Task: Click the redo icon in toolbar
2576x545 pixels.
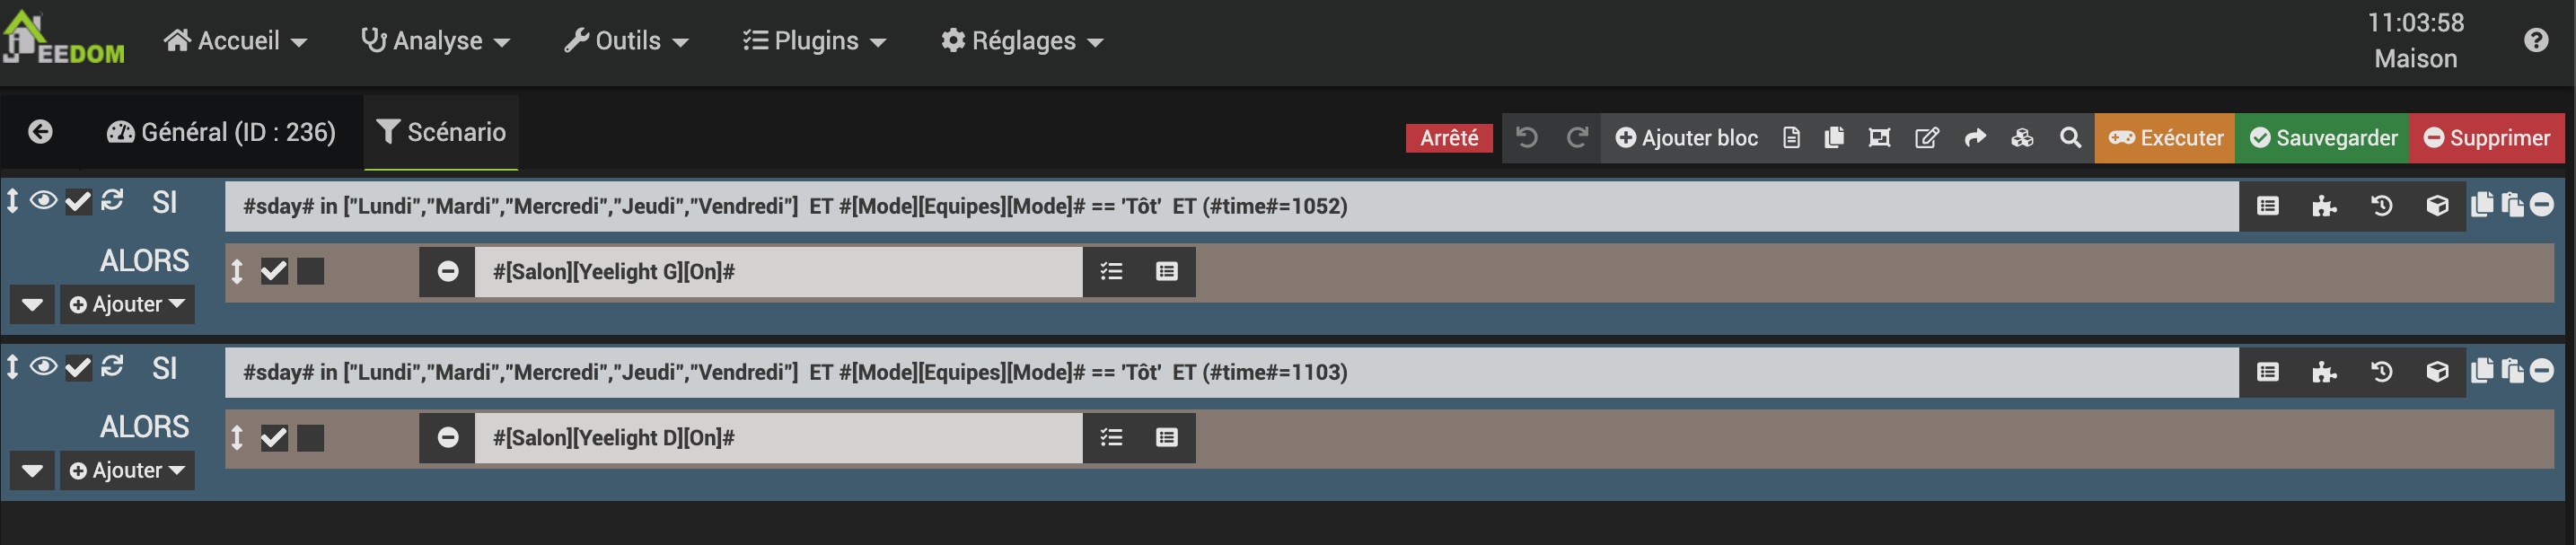Action: click(x=1577, y=137)
